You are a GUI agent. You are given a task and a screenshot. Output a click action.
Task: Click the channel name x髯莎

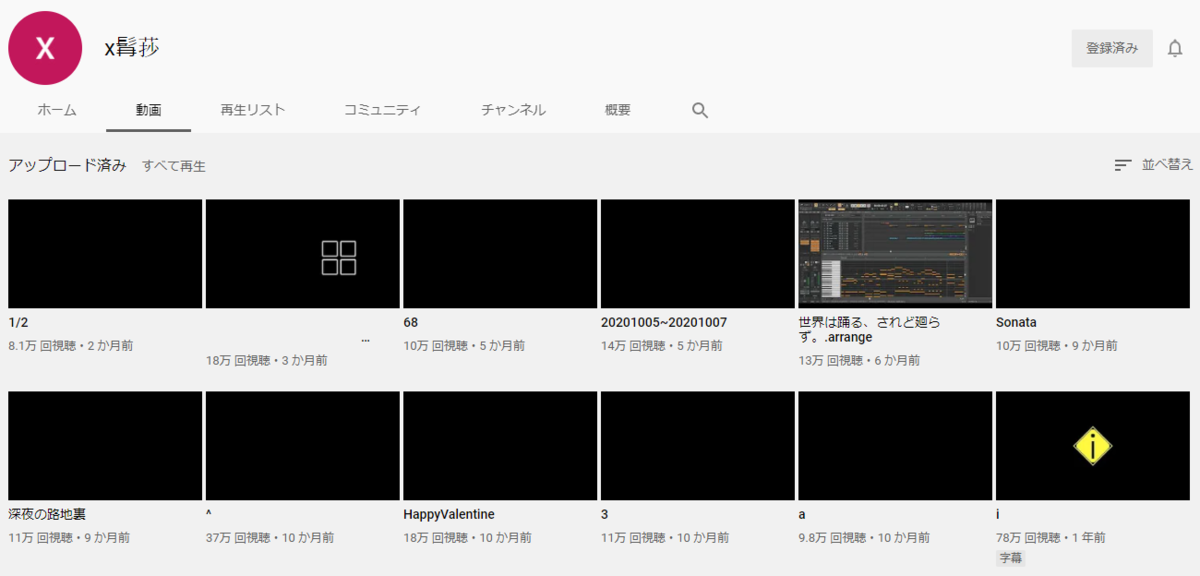pos(132,47)
